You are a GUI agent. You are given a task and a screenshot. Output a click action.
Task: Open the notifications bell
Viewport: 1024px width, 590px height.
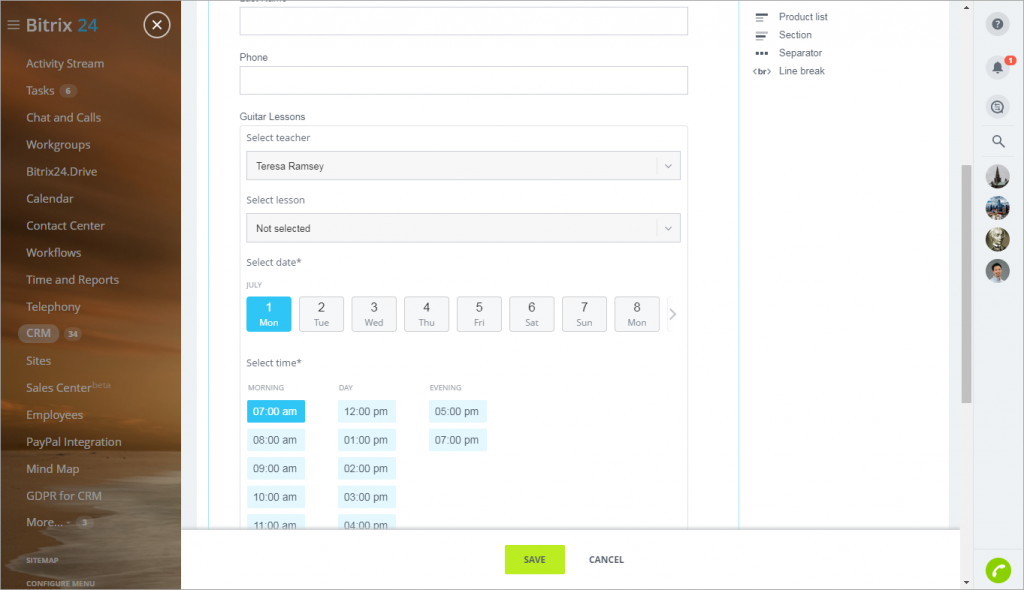tap(997, 67)
